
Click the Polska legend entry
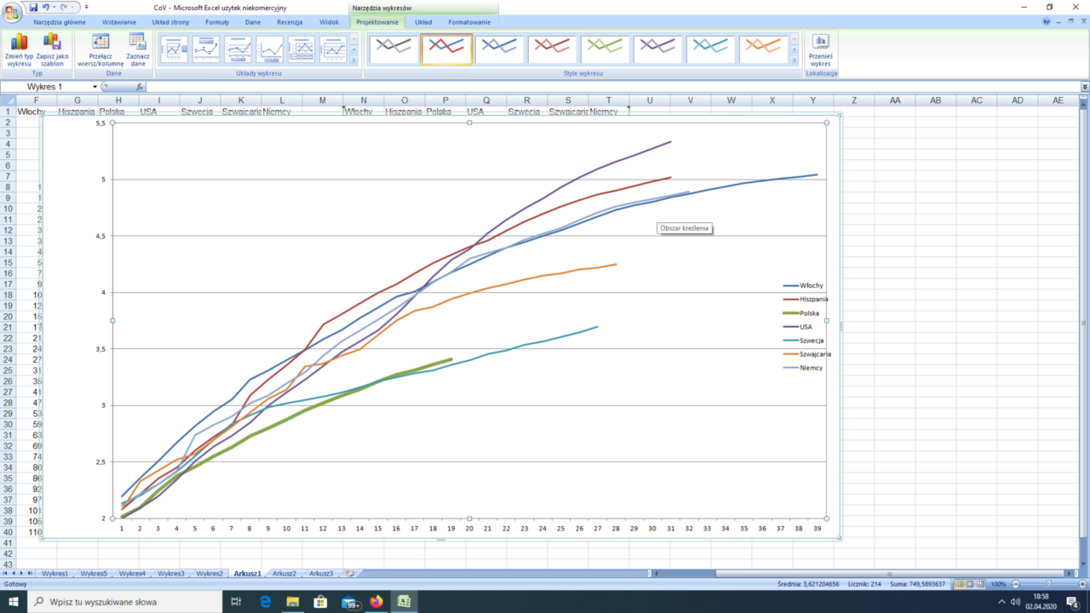802,313
